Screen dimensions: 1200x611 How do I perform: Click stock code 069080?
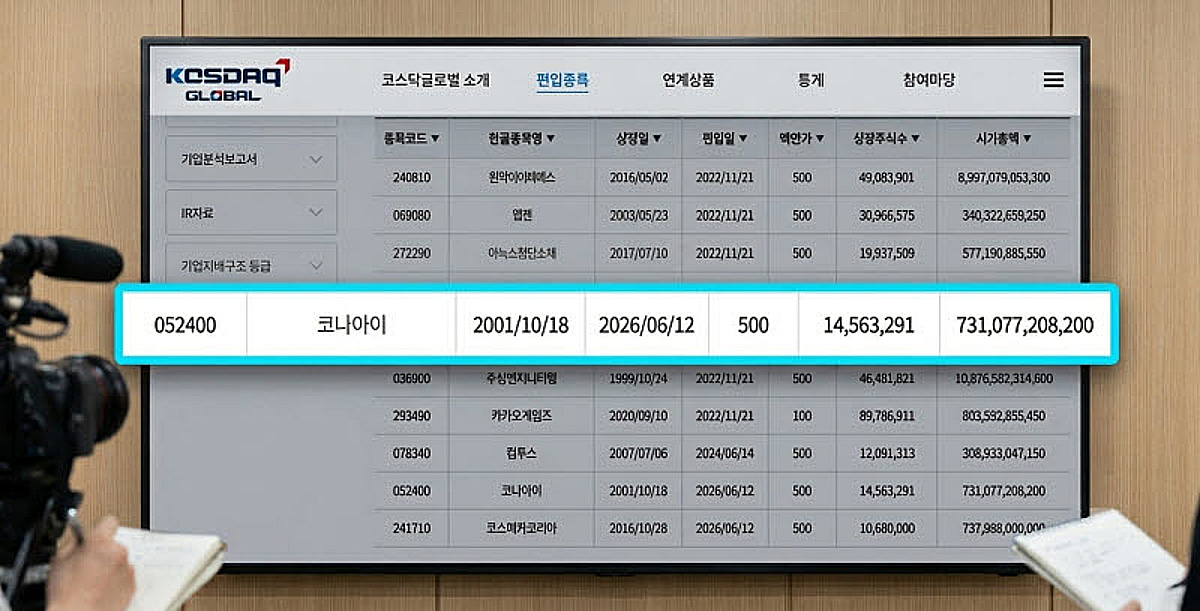(x=411, y=215)
